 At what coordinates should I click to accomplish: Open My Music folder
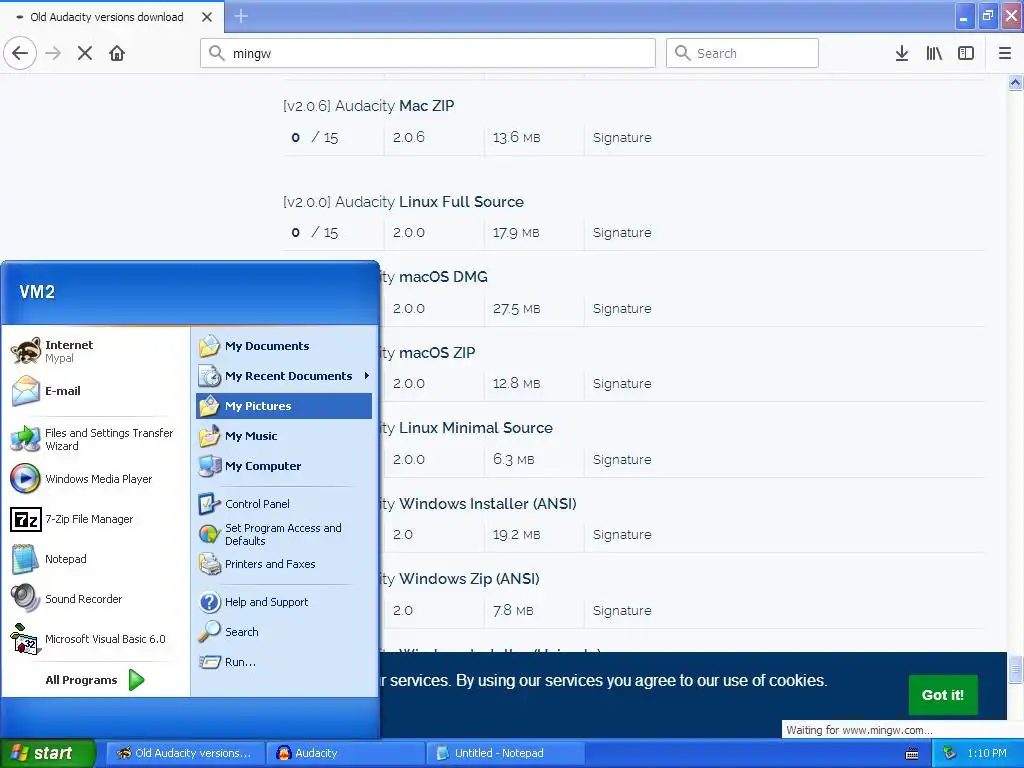(x=284, y=436)
